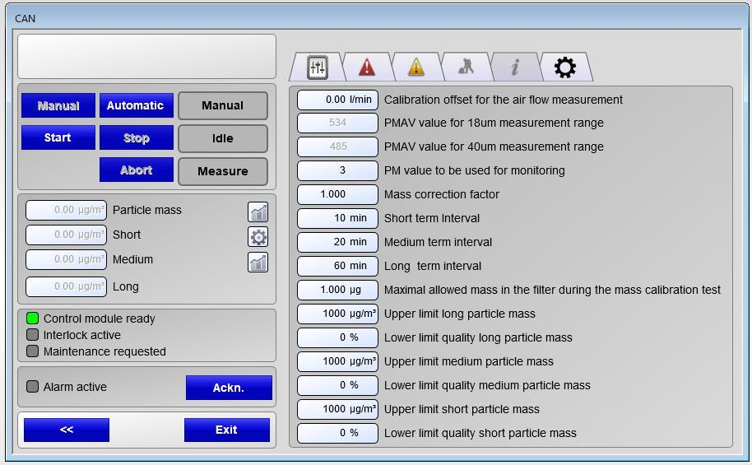Acknowledge alarm with Ackn. button

tap(228, 387)
